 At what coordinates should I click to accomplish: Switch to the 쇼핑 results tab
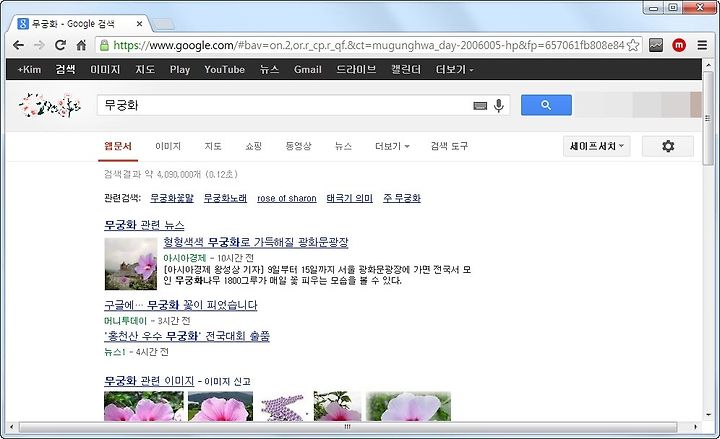click(253, 146)
